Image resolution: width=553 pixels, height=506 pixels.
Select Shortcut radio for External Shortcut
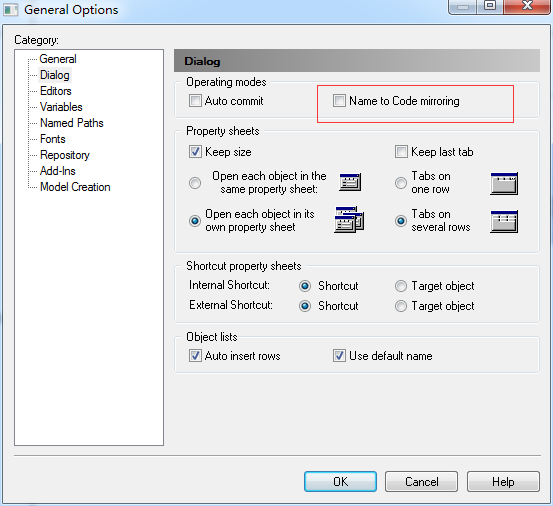tap(305, 306)
